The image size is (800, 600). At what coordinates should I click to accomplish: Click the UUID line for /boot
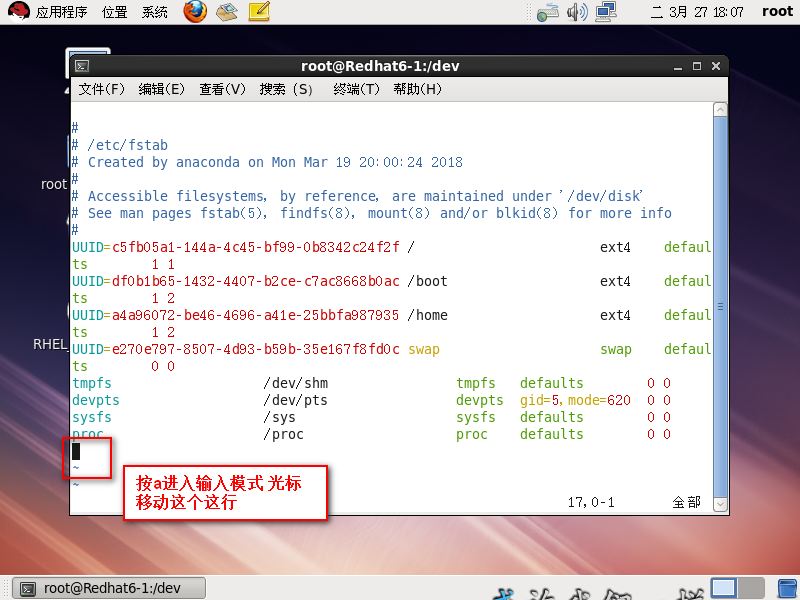pos(391,290)
